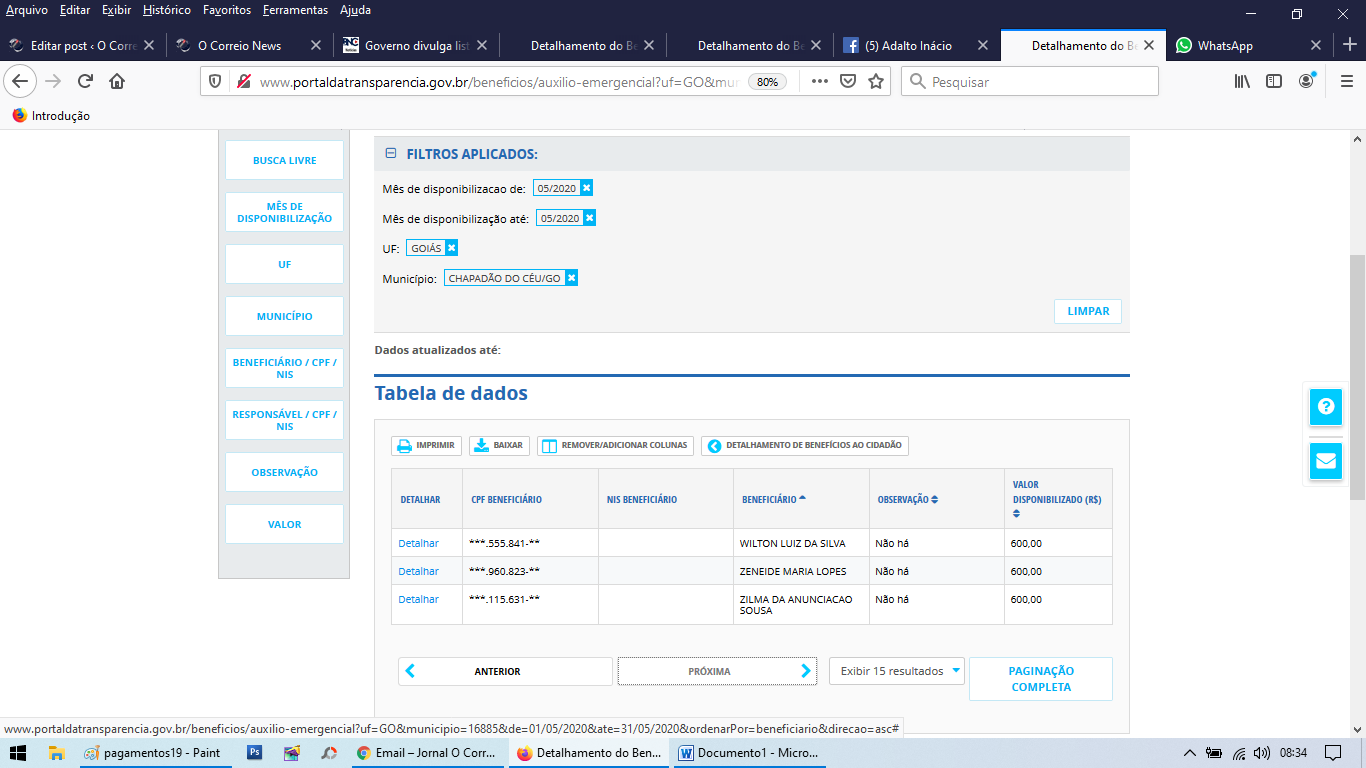Image resolution: width=1366 pixels, height=768 pixels.
Task: Open the BENEFICIÁRIO / CPF / NIS filter
Action: coord(284,368)
